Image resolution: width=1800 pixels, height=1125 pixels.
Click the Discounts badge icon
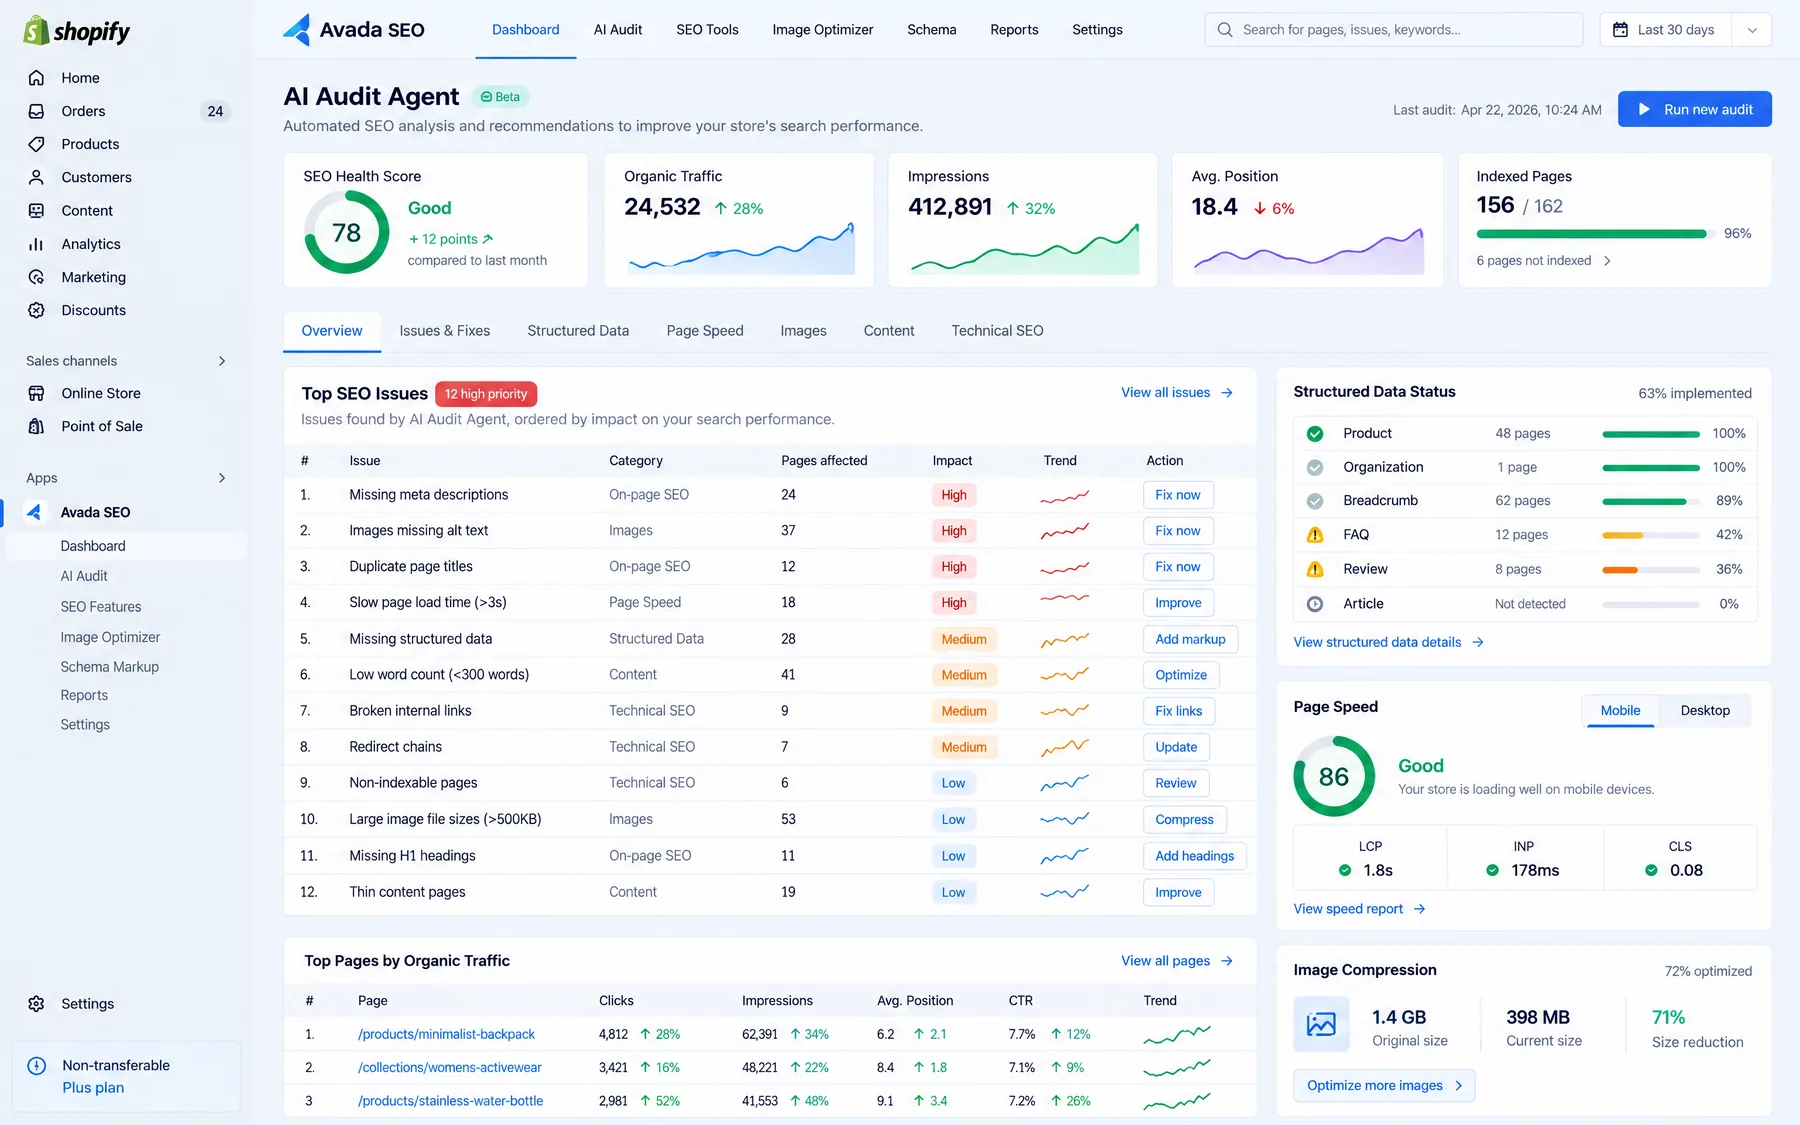pos(36,310)
